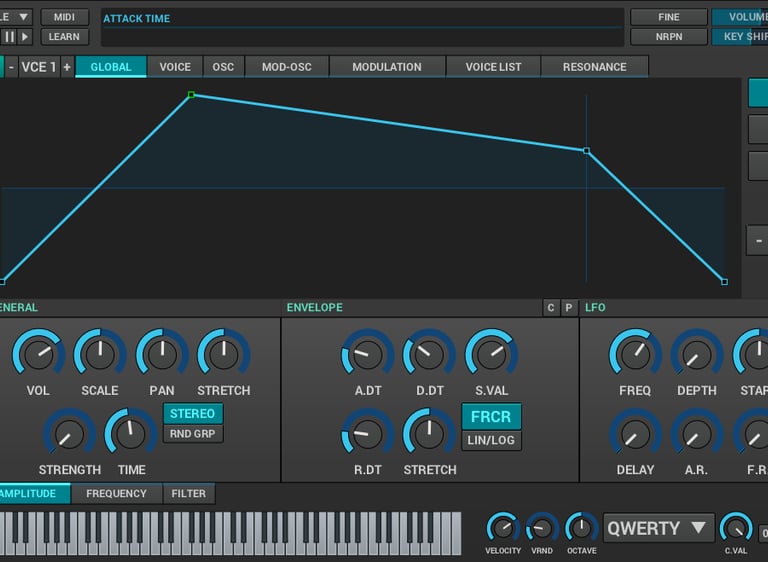Open the VOICE LIST tab
This screenshot has height=562, width=768.
tap(493, 67)
